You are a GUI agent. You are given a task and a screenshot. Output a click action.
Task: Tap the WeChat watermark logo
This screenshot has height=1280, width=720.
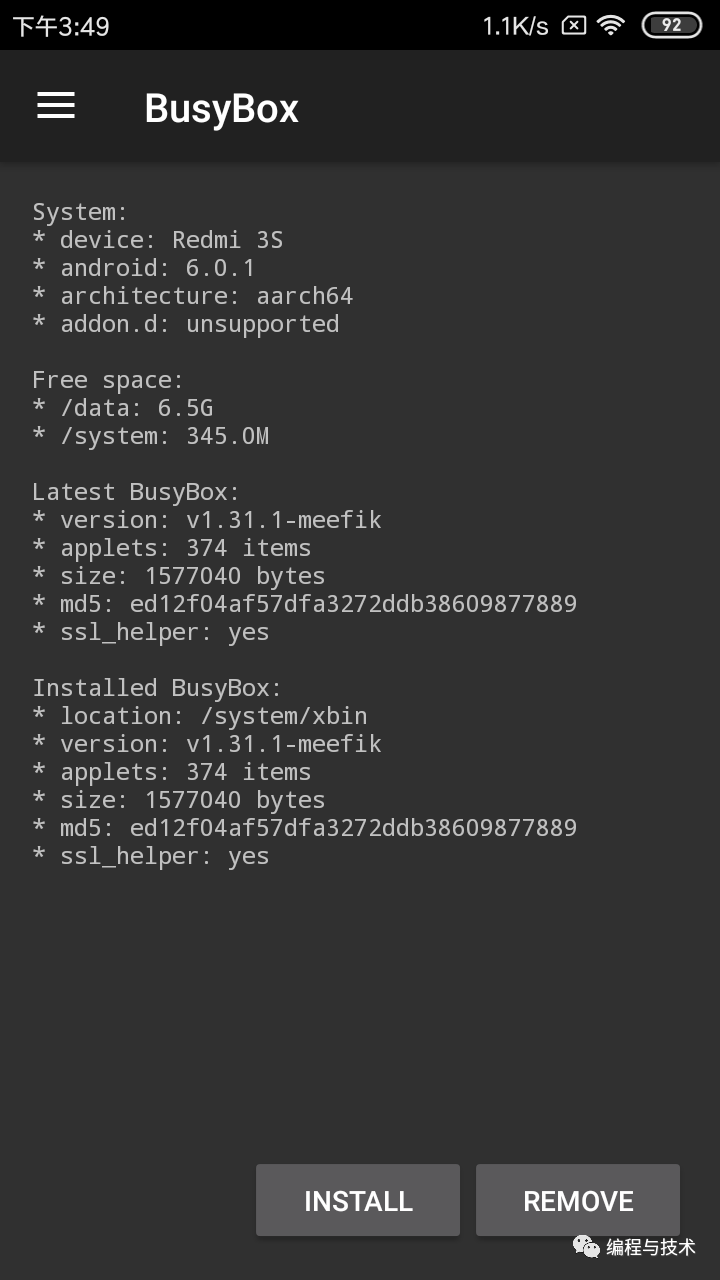click(x=586, y=1247)
